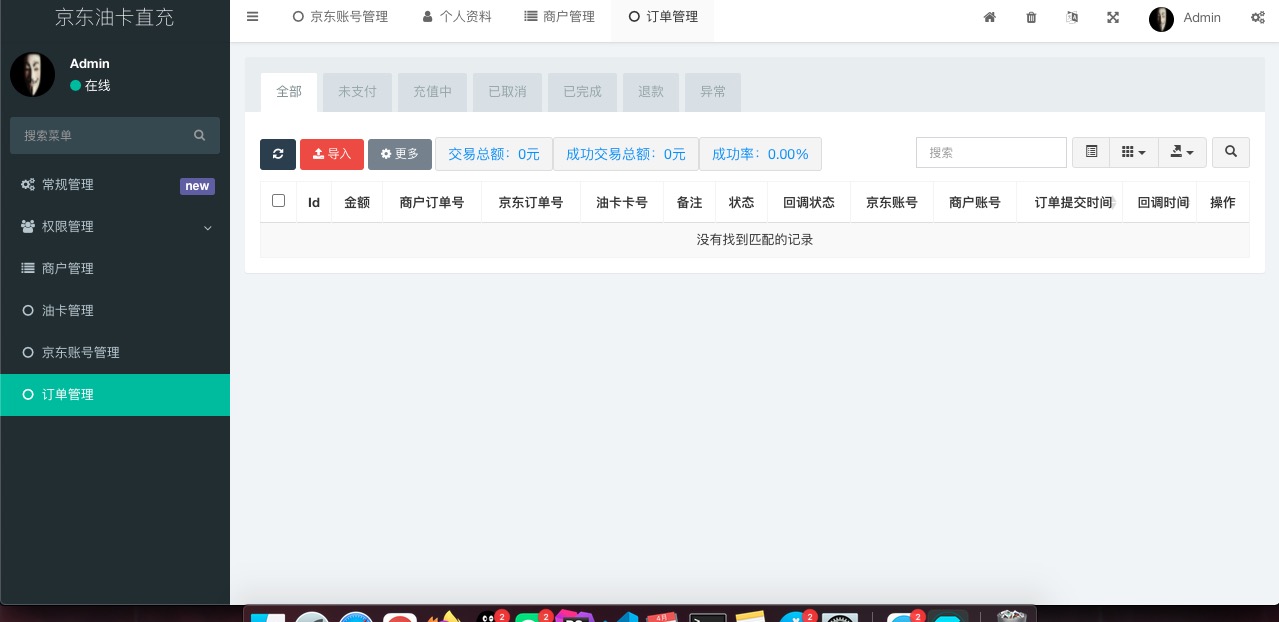This screenshot has width=1279, height=622.
Task: Open the export data dropdown
Action: pos(1182,152)
